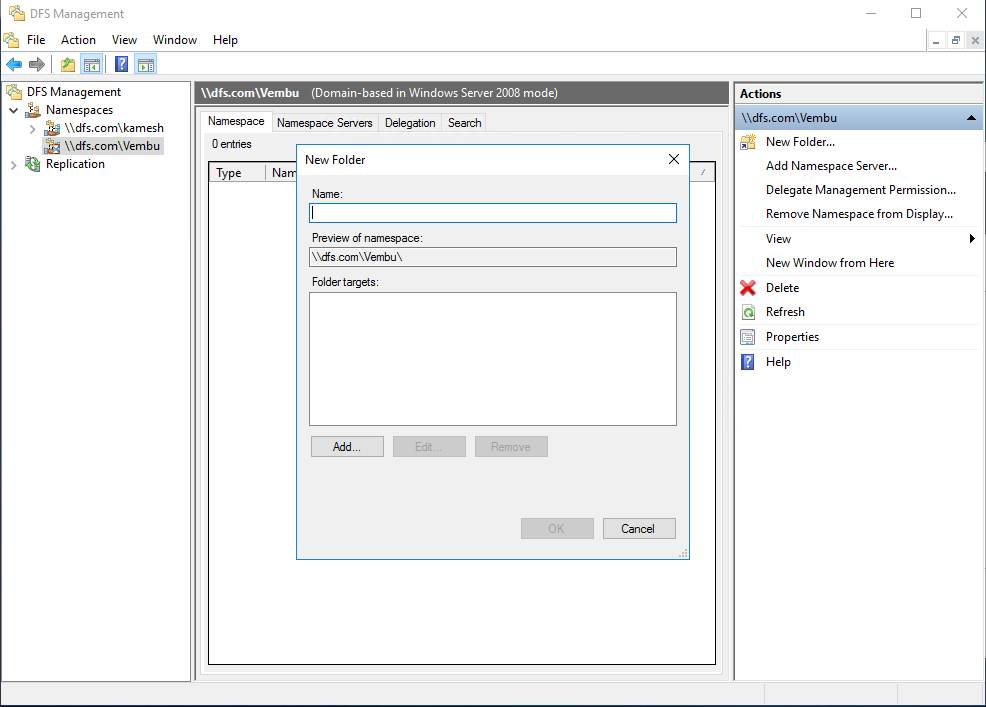Click the Back navigation arrow
This screenshot has height=707, width=986.
[14, 63]
